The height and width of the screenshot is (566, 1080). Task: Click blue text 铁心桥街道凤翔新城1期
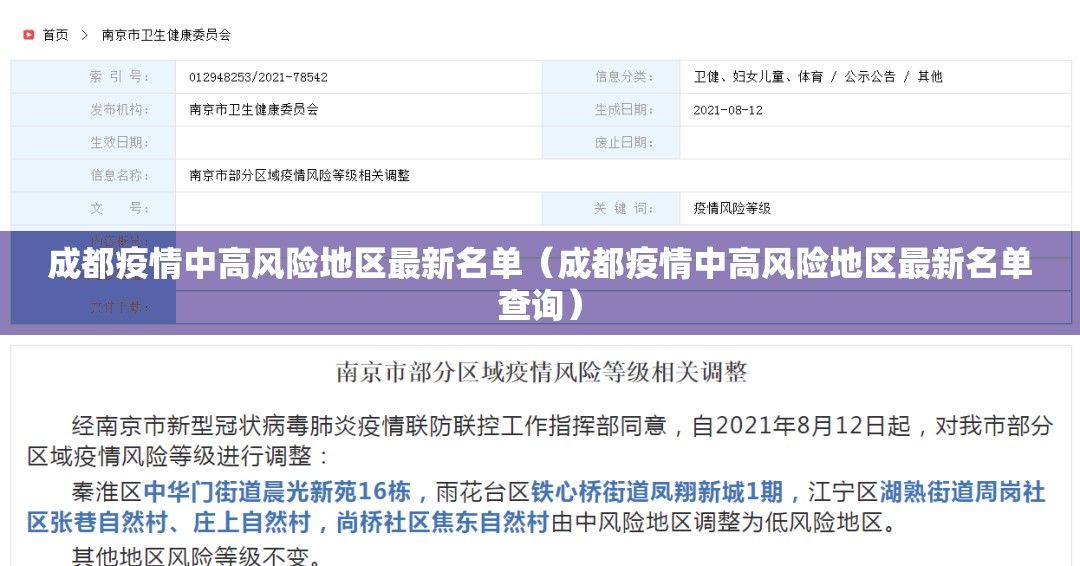pyautogui.click(x=656, y=492)
